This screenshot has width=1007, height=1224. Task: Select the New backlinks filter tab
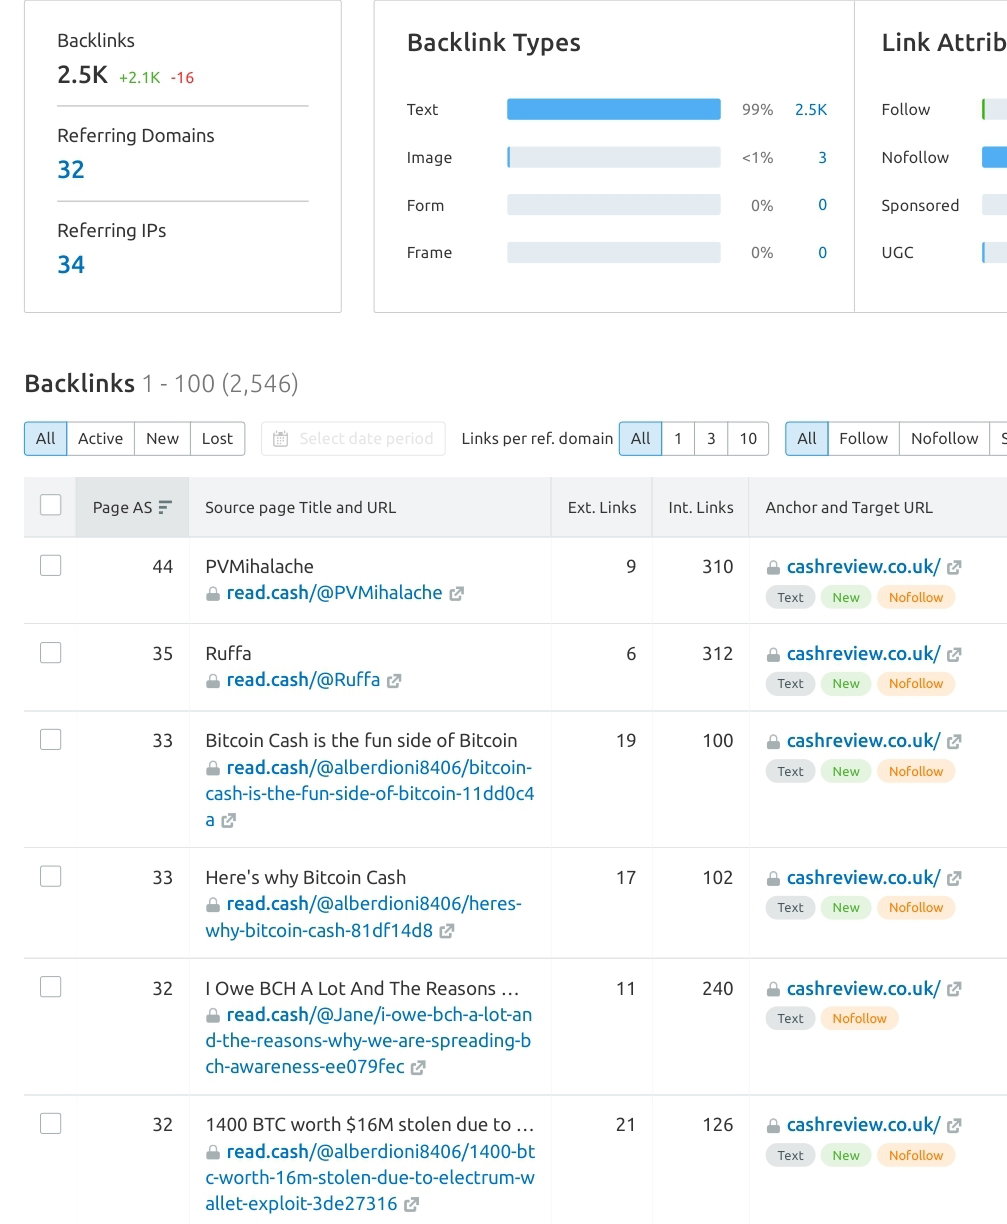pyautogui.click(x=162, y=439)
